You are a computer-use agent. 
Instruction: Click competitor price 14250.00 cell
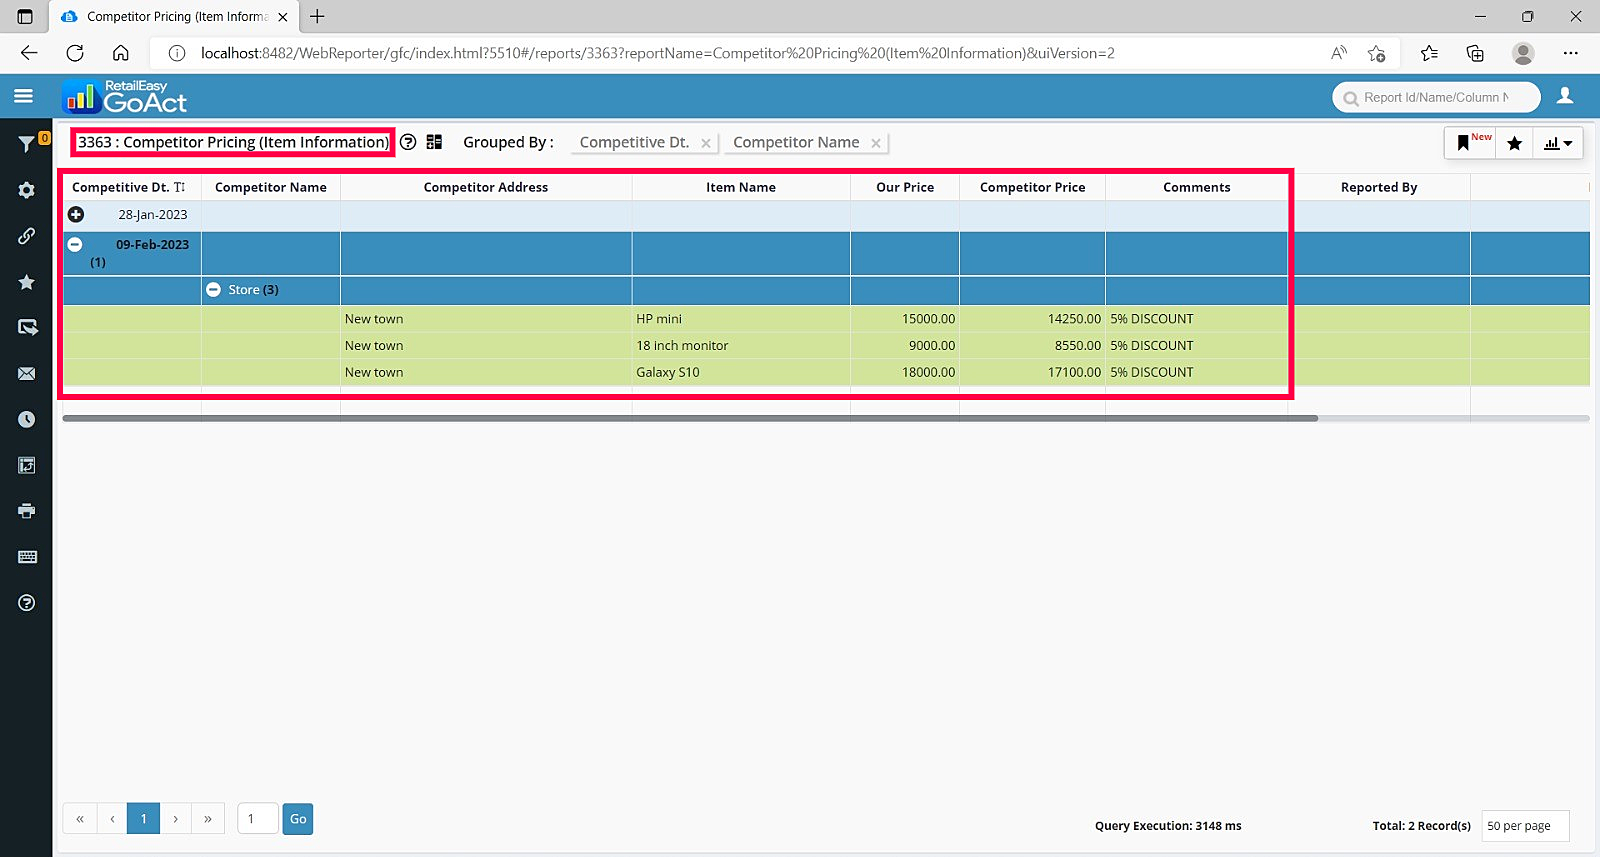pos(1032,319)
